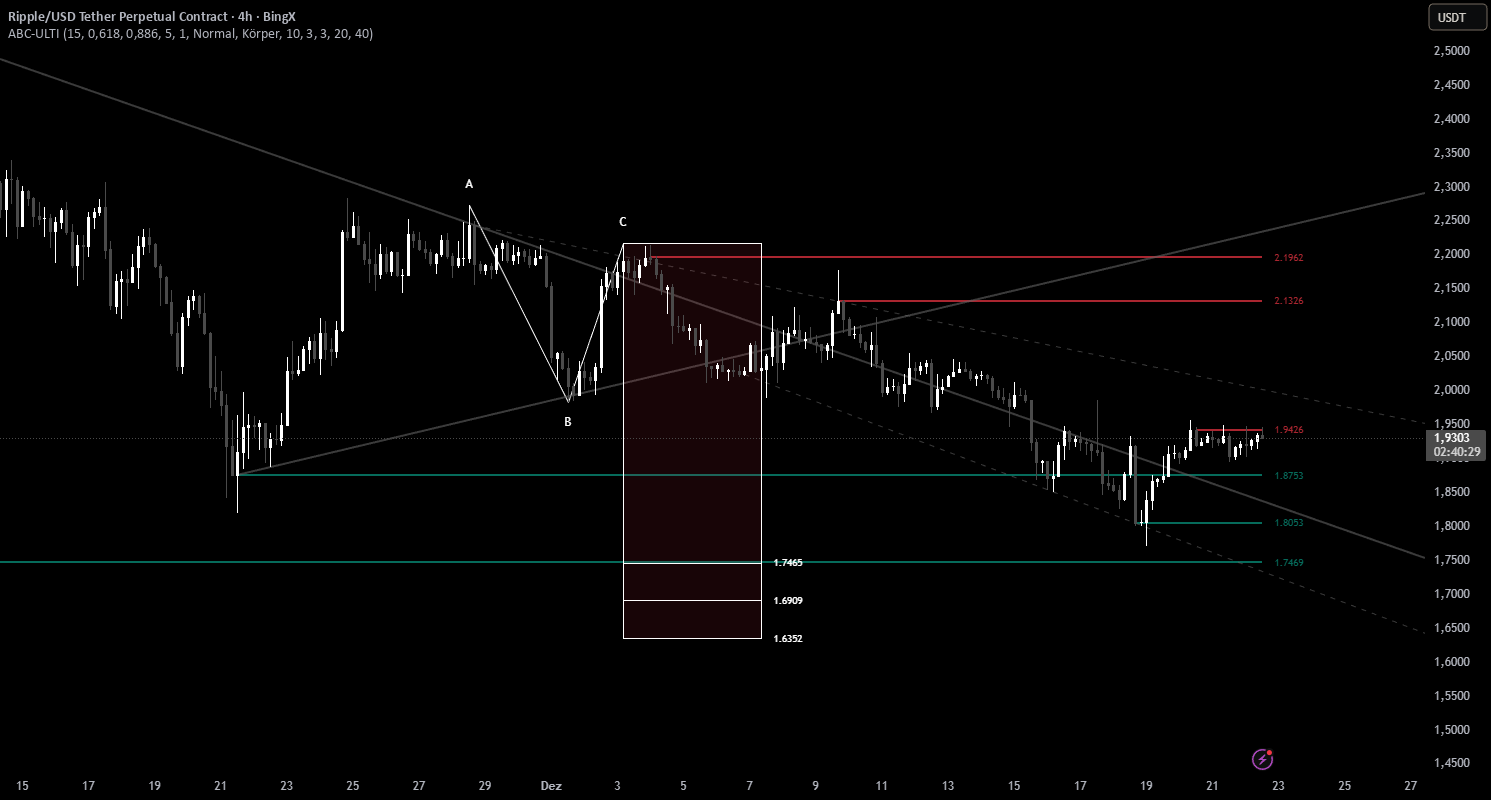Select the green 1.7469 level label
This screenshot has height=800, width=1491.
point(1288,563)
